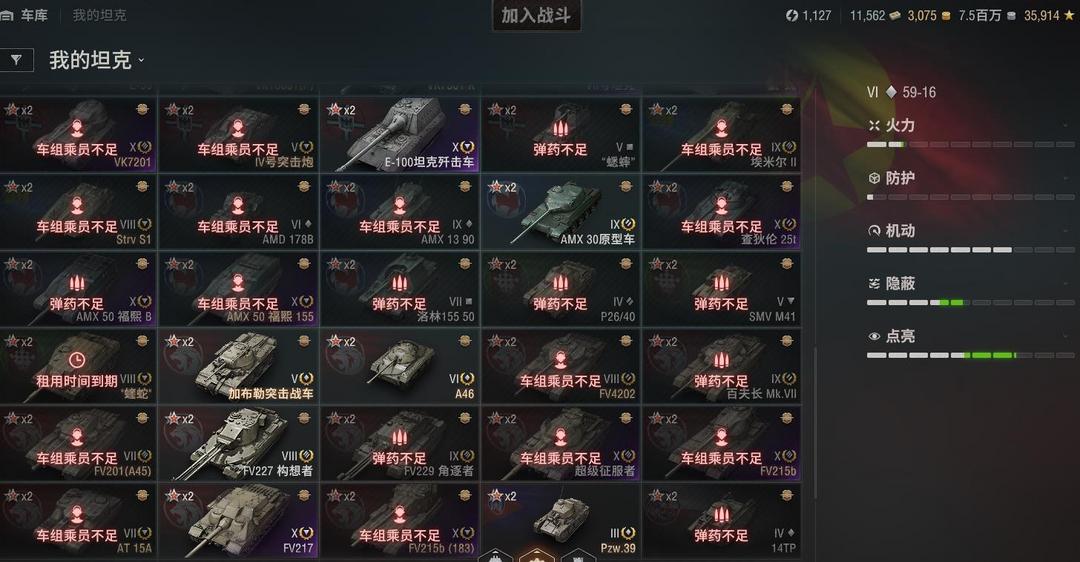The image size is (1080, 562).
Task: Click the silver credits icon near 7.5百万
Action: 1011,16
